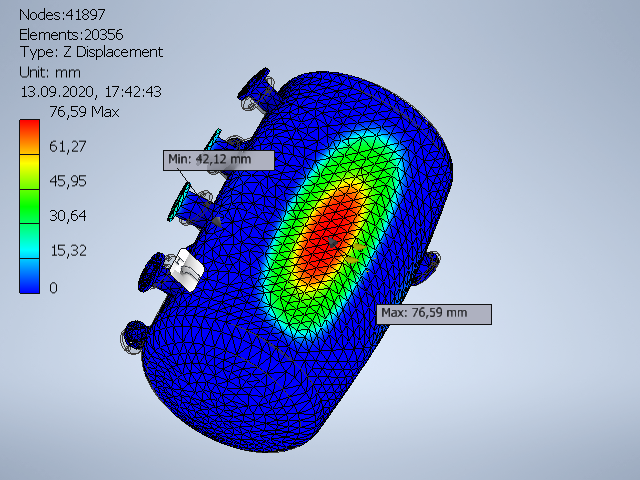Click the white load glyph on the vessel
Viewport: 640px width, 480px height.
[187, 270]
